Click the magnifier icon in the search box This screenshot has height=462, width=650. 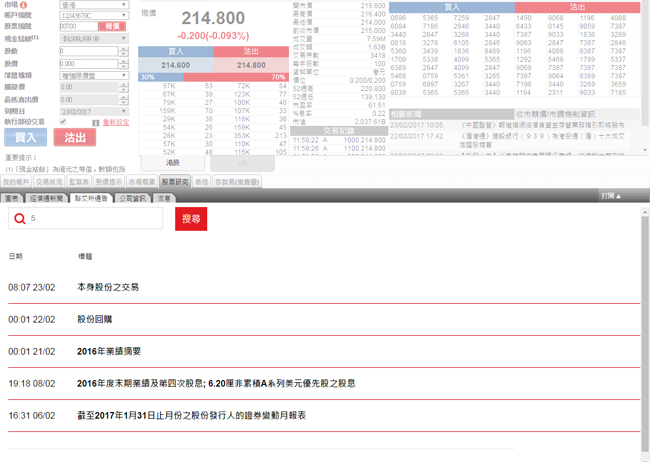17,217
